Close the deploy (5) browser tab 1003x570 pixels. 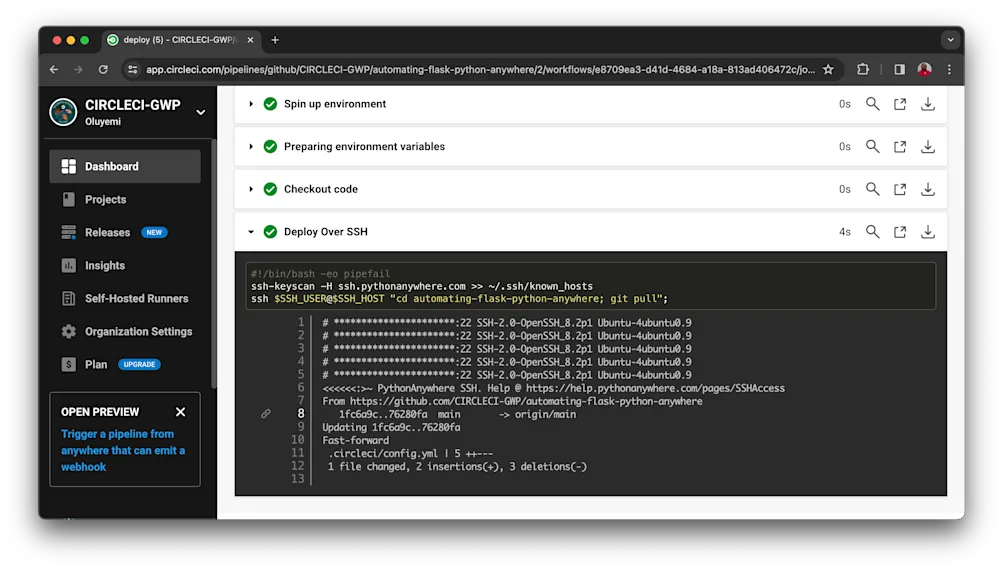pos(250,40)
